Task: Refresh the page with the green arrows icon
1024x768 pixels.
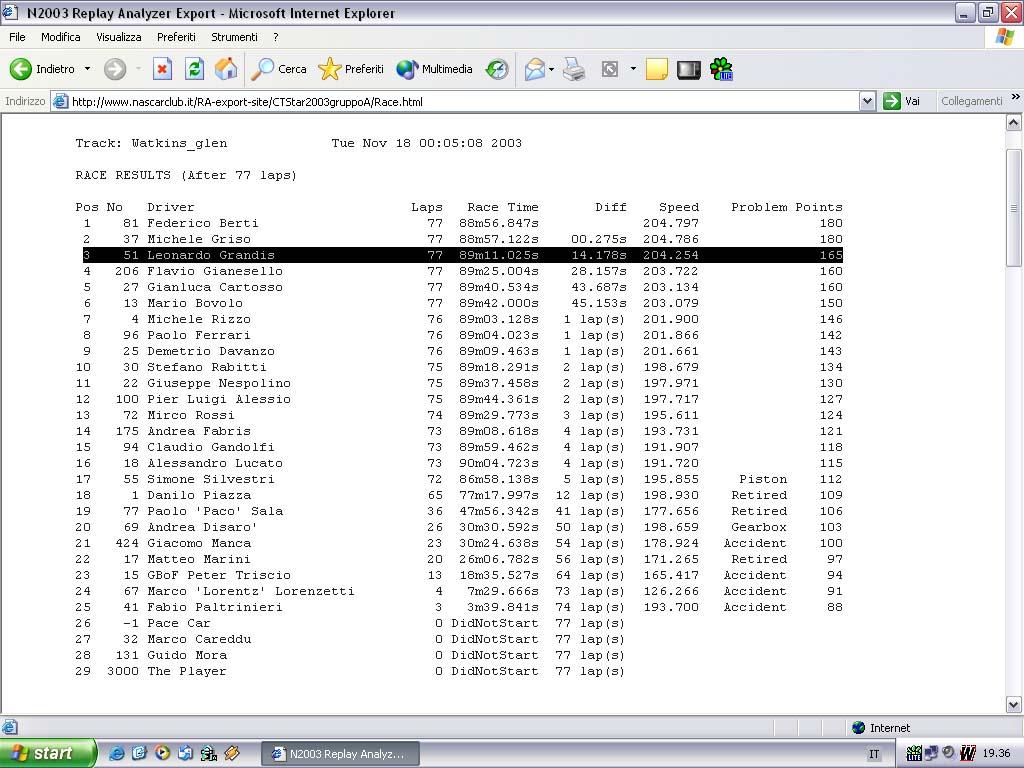Action: point(194,69)
